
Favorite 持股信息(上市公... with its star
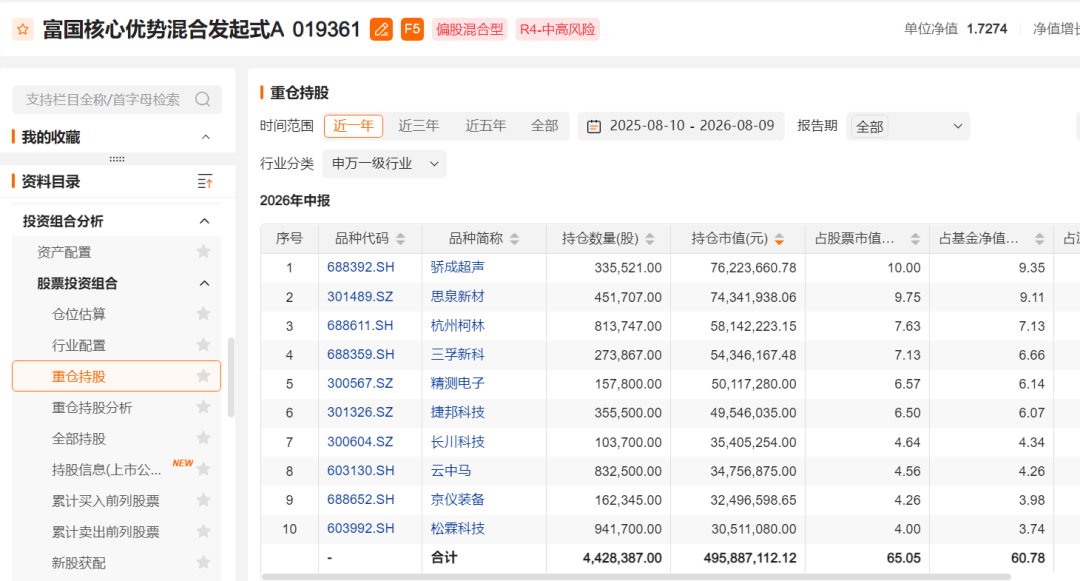tap(203, 469)
